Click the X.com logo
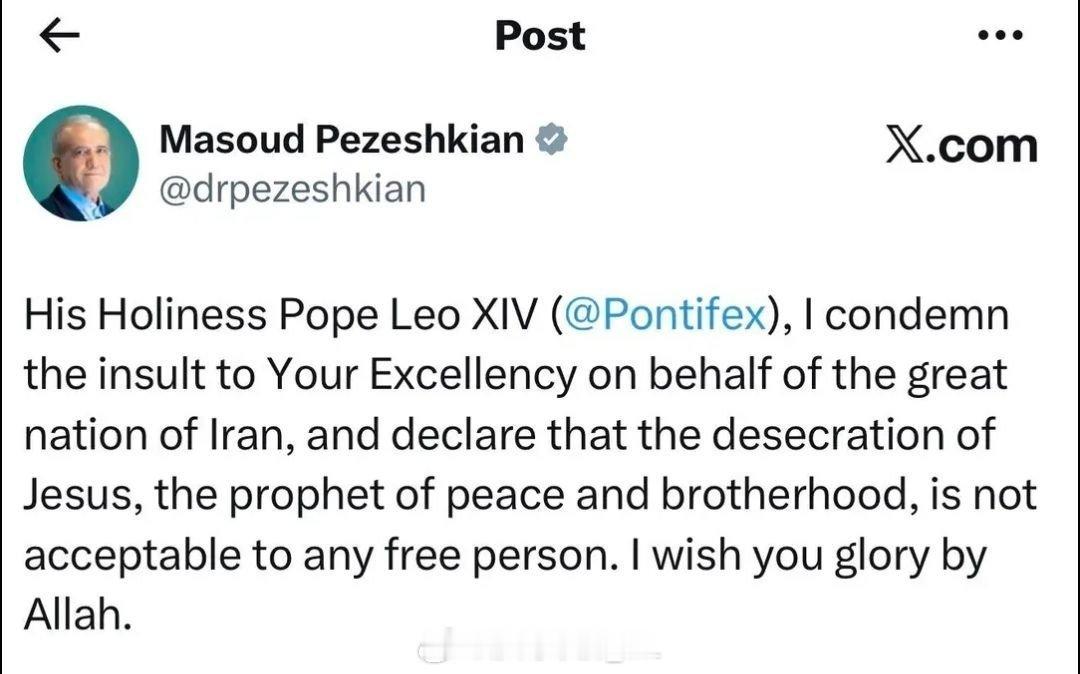Image resolution: width=1080 pixels, height=674 pixels. coord(961,146)
